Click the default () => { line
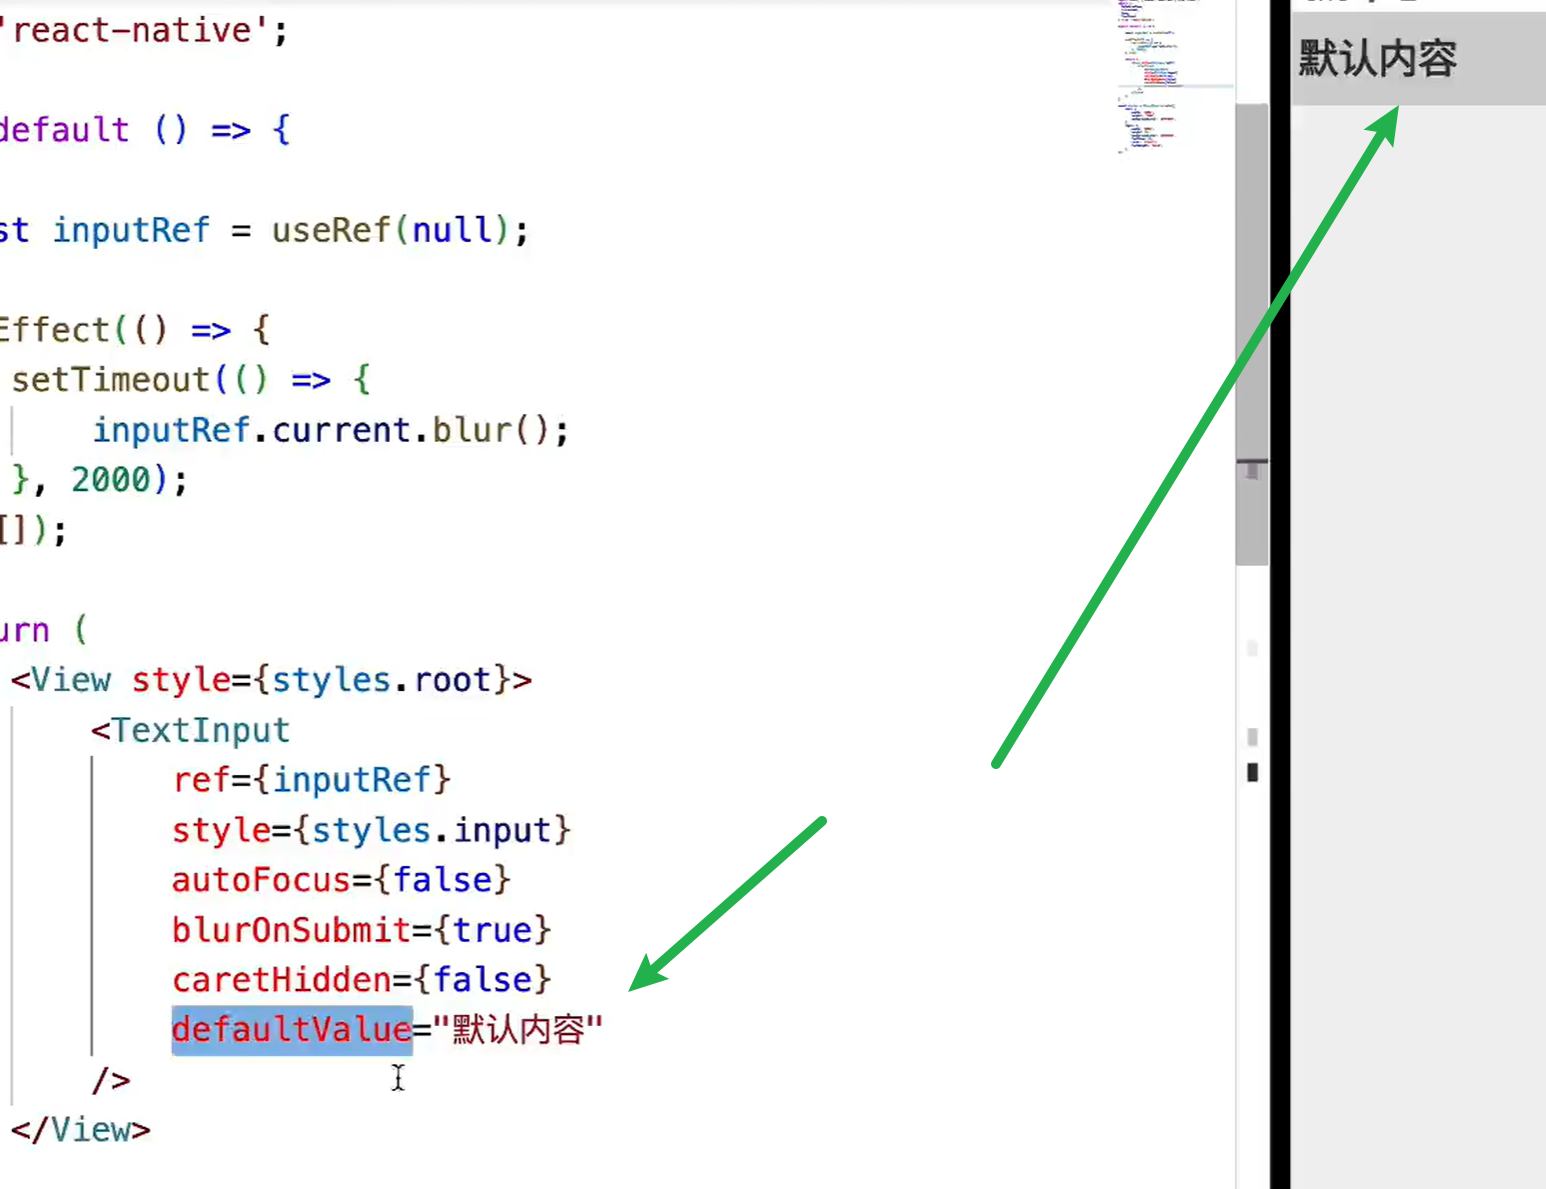The width and height of the screenshot is (1546, 1189). coord(145,129)
